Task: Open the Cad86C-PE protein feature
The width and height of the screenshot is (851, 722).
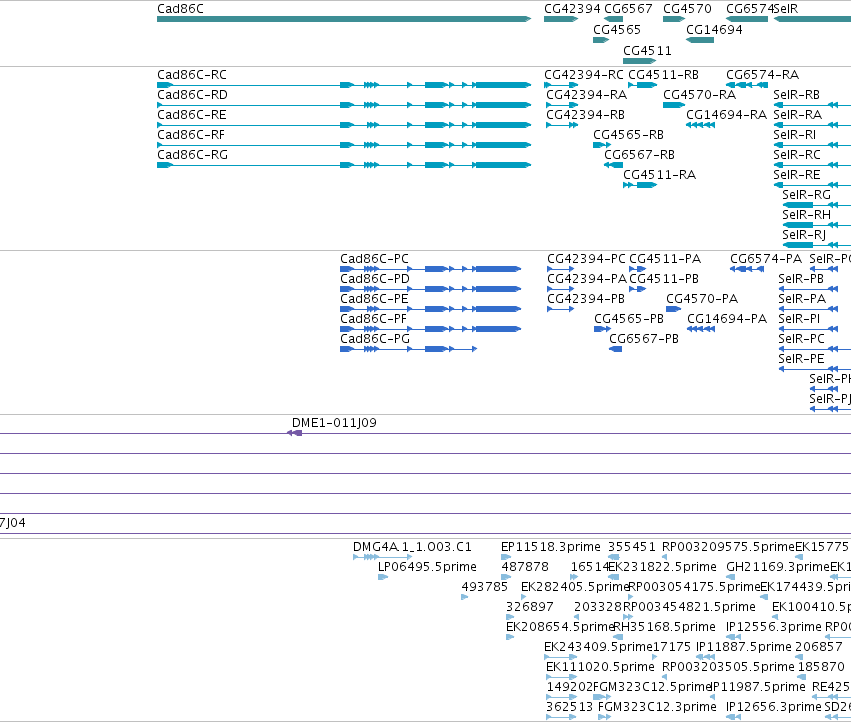Action: 430,309
